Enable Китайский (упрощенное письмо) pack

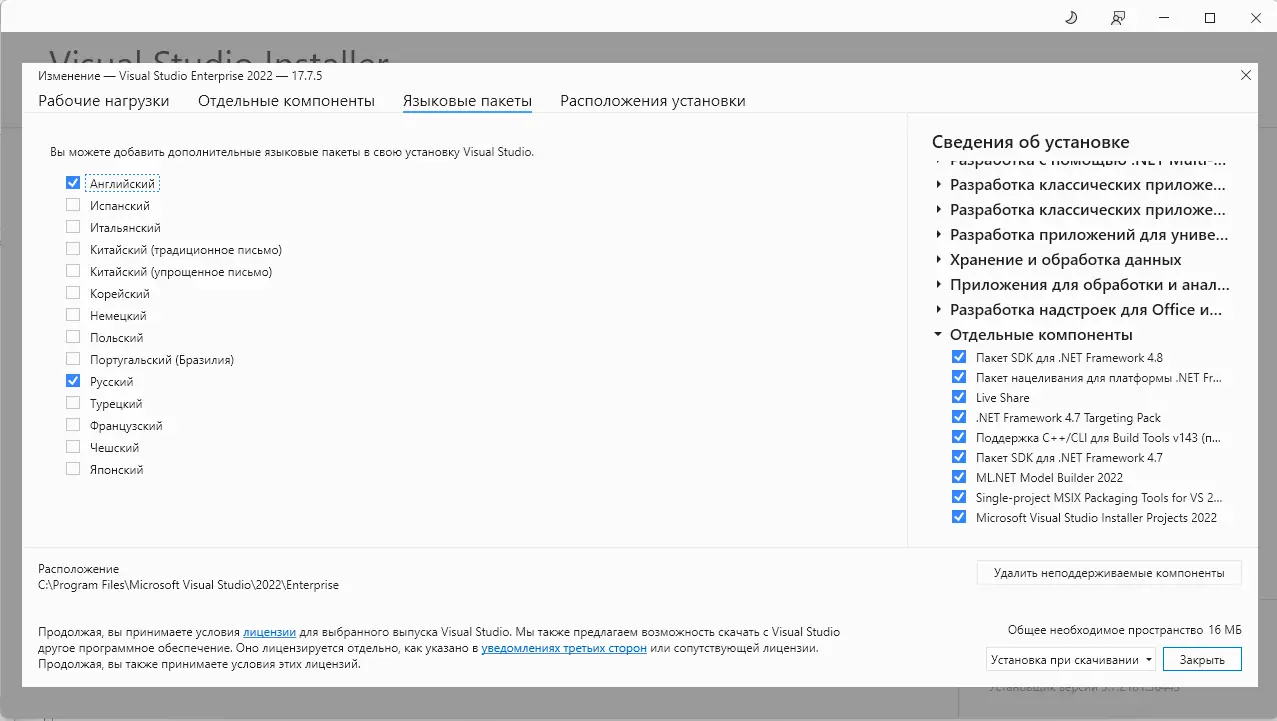(73, 271)
